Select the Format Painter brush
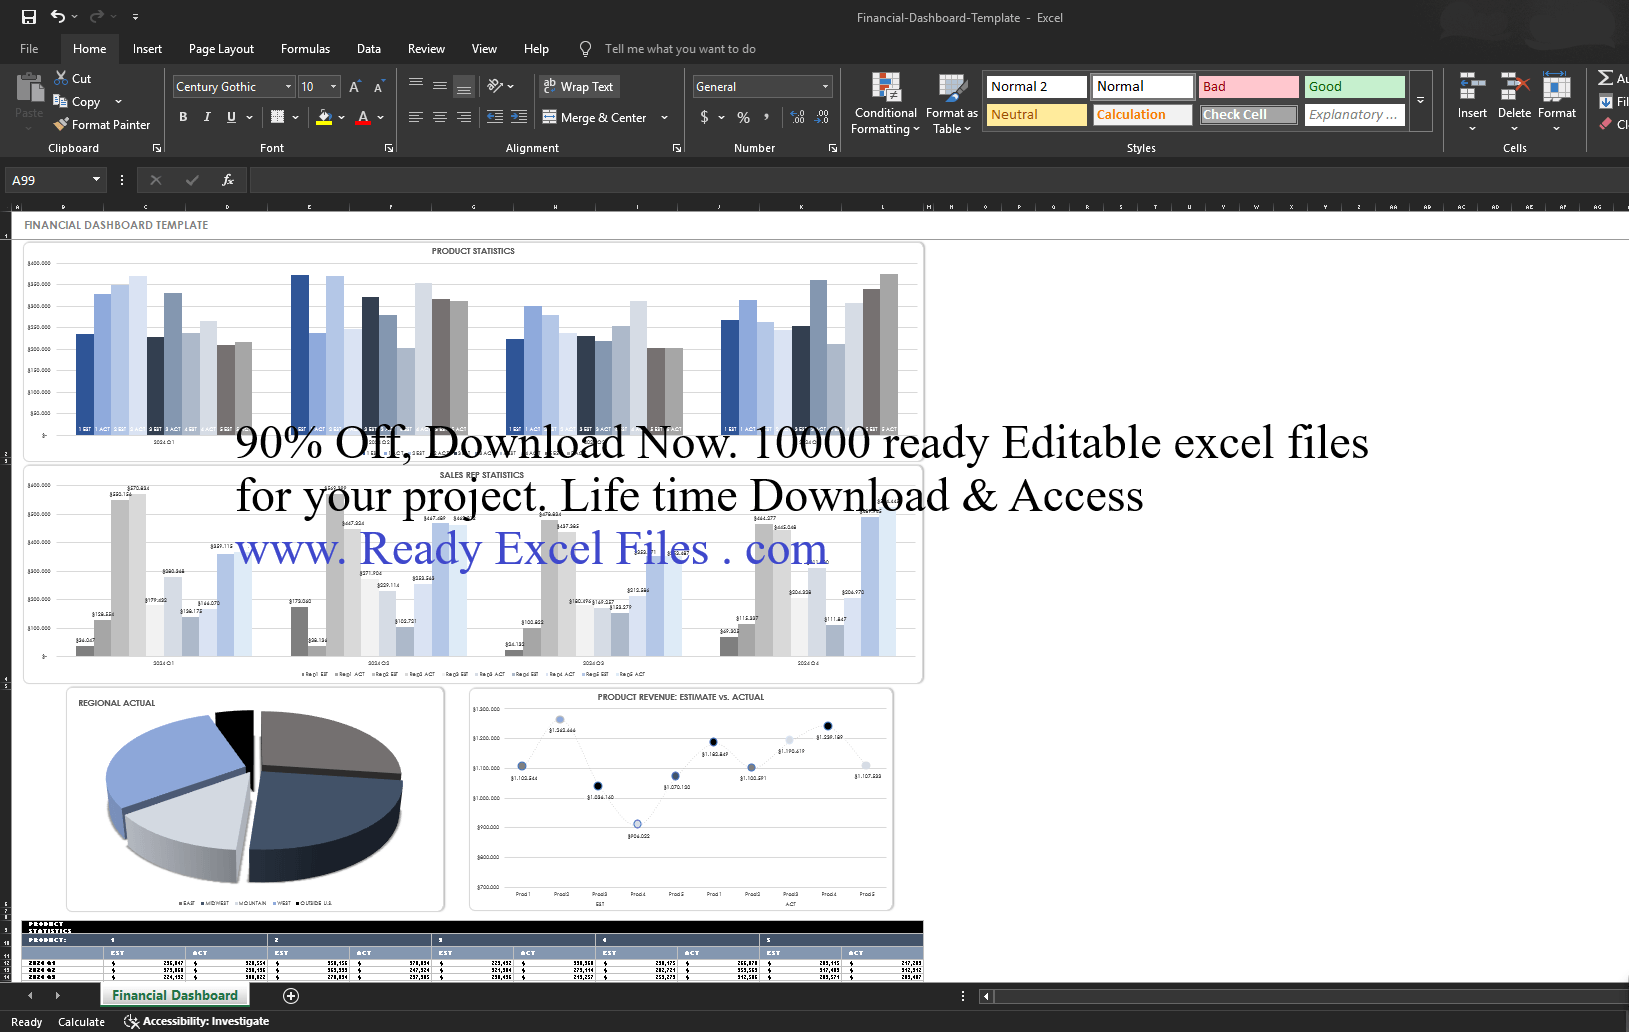Viewport: 1629px width, 1032px height. [x=61, y=125]
